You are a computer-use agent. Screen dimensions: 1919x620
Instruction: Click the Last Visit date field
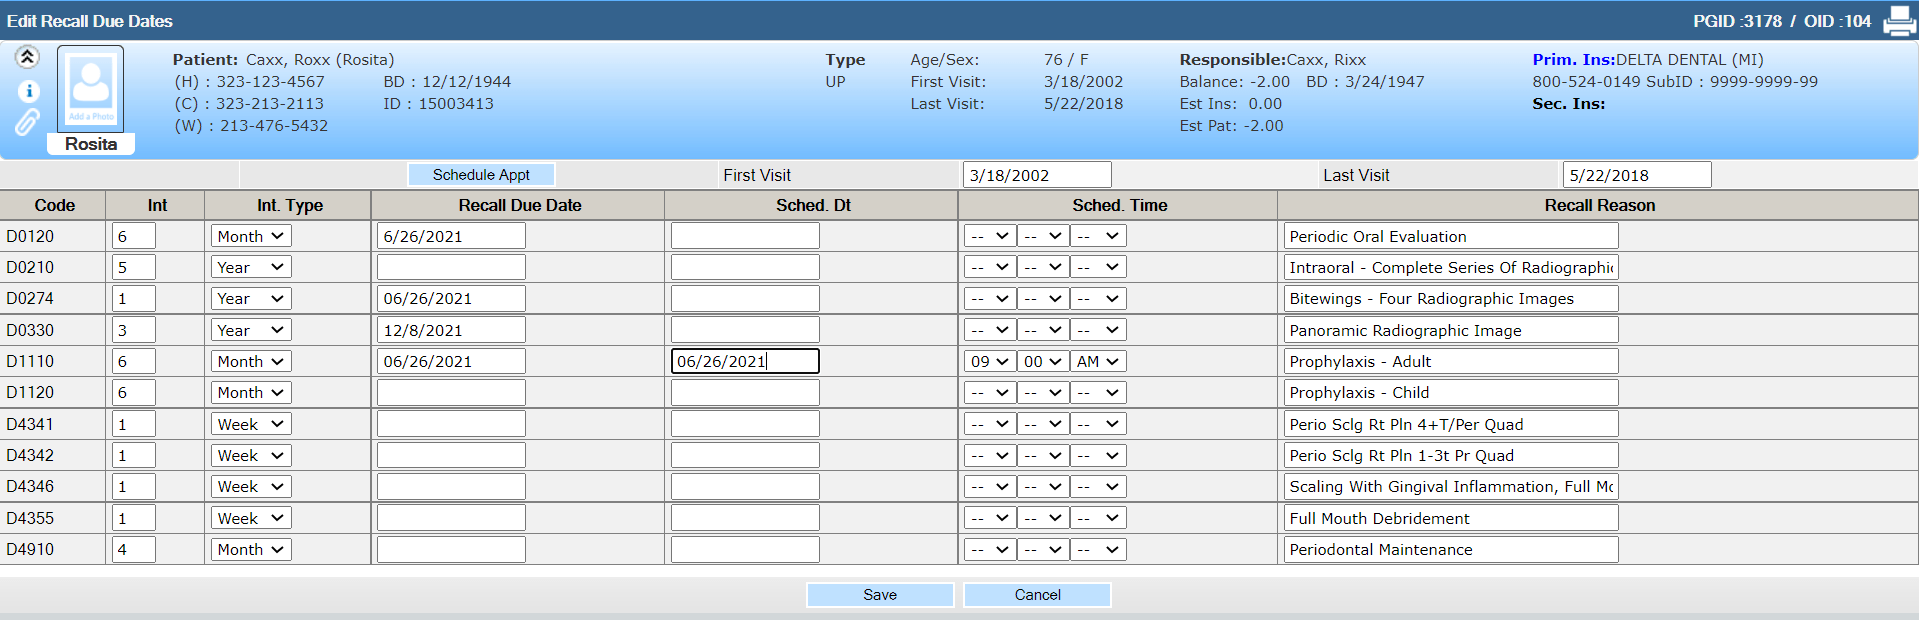1636,175
